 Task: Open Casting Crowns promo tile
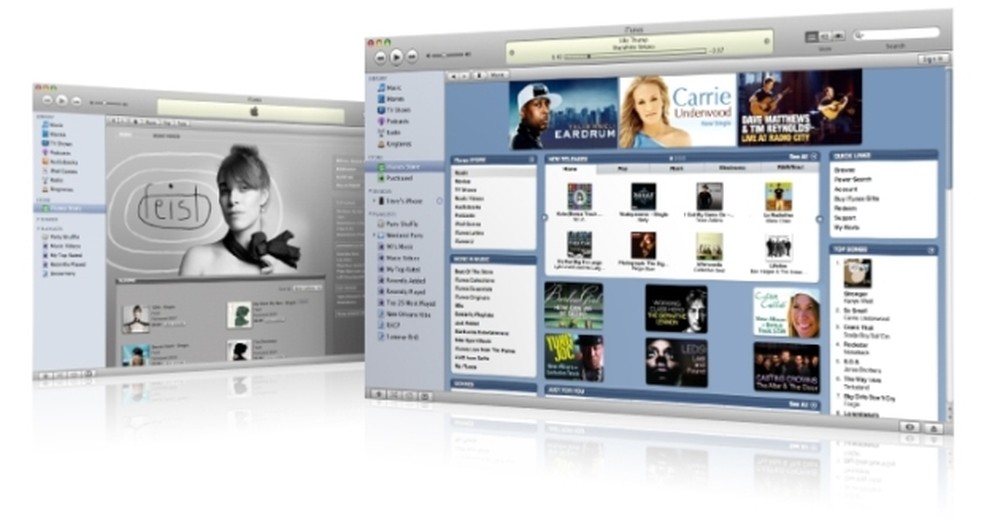pyautogui.click(x=786, y=368)
